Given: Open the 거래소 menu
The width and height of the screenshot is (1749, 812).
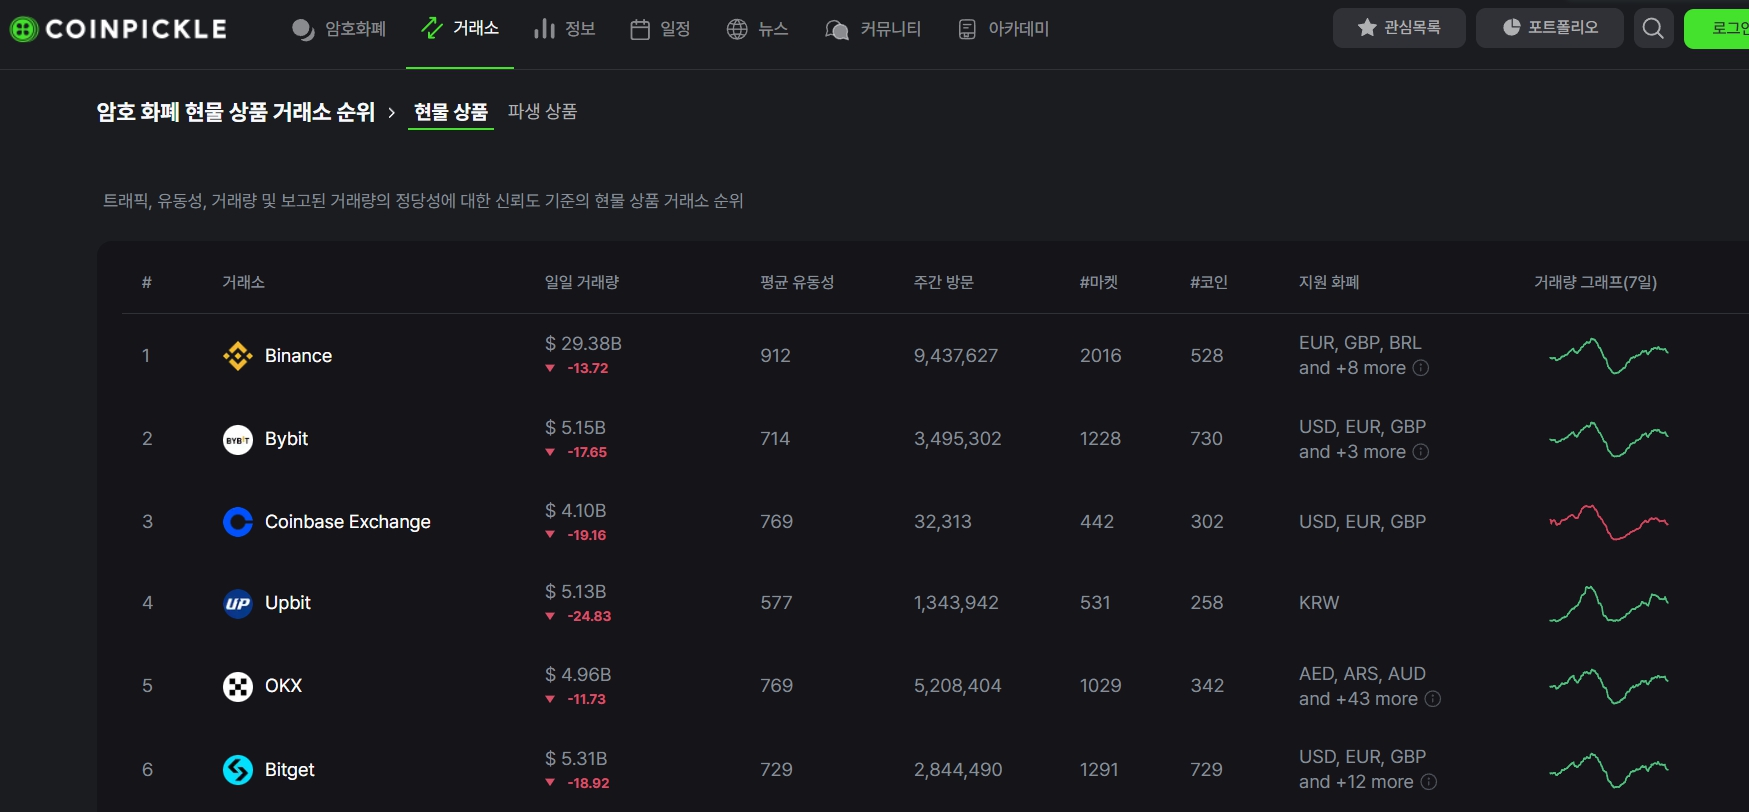Looking at the screenshot, I should tap(460, 28).
